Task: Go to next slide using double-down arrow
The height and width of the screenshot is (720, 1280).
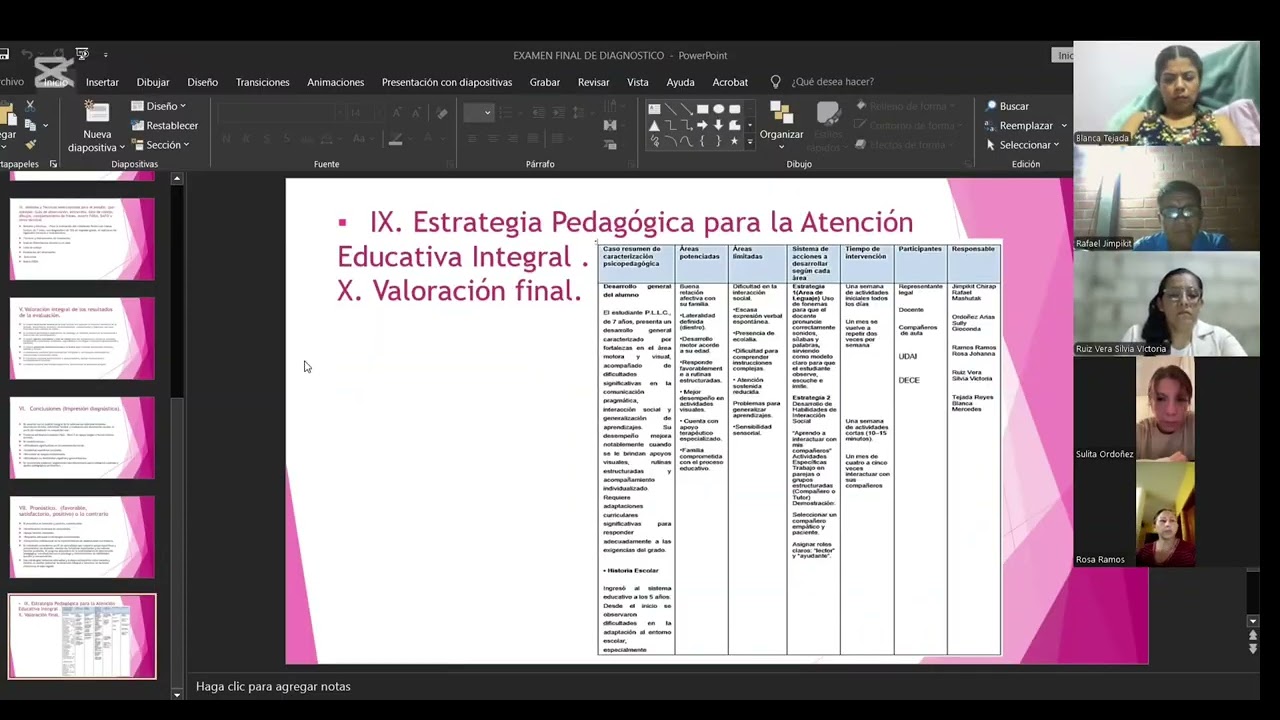Action: pos(1253,648)
